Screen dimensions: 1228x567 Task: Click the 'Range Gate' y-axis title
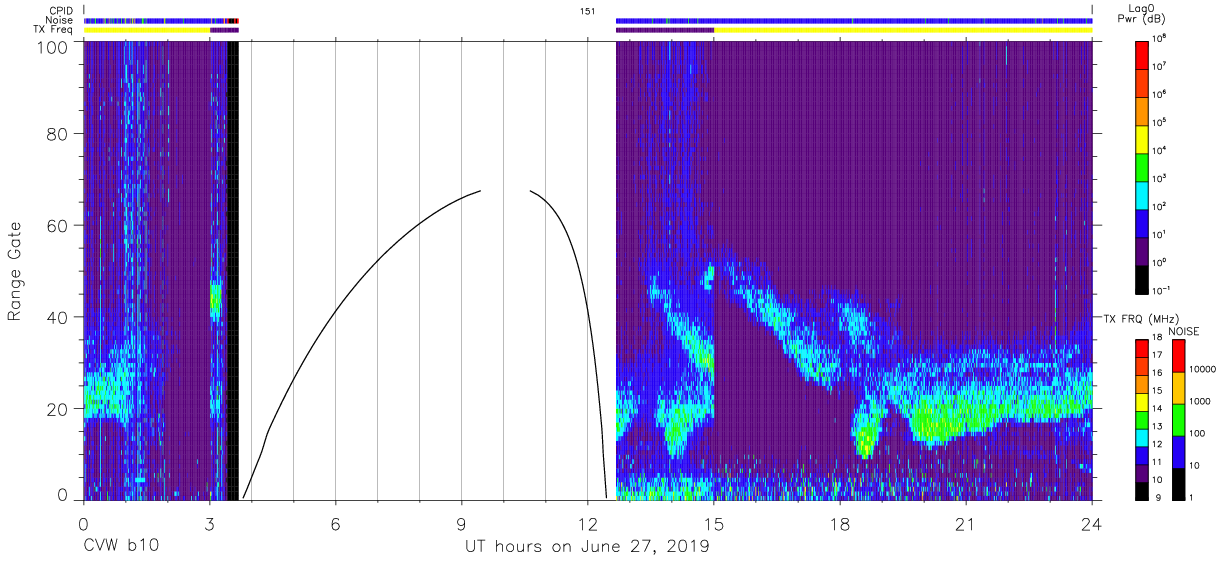[x=15, y=272]
